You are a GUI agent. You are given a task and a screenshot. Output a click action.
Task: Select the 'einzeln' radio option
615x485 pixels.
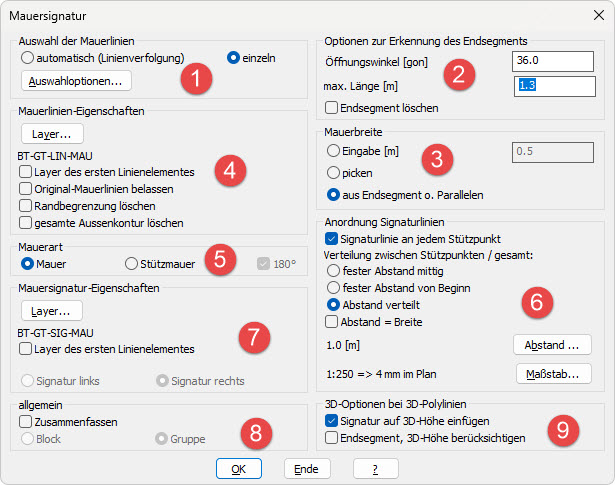[234, 58]
